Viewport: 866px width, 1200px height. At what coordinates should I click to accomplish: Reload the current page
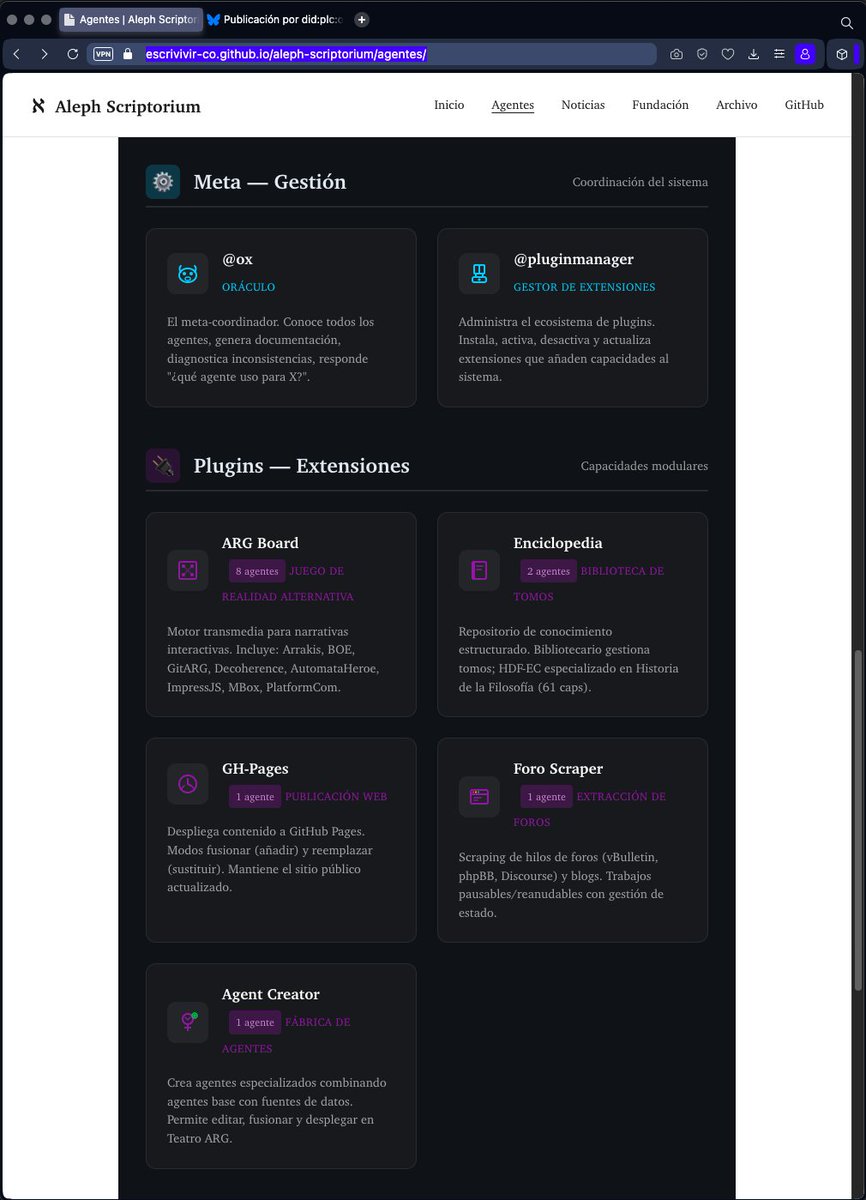[73, 54]
